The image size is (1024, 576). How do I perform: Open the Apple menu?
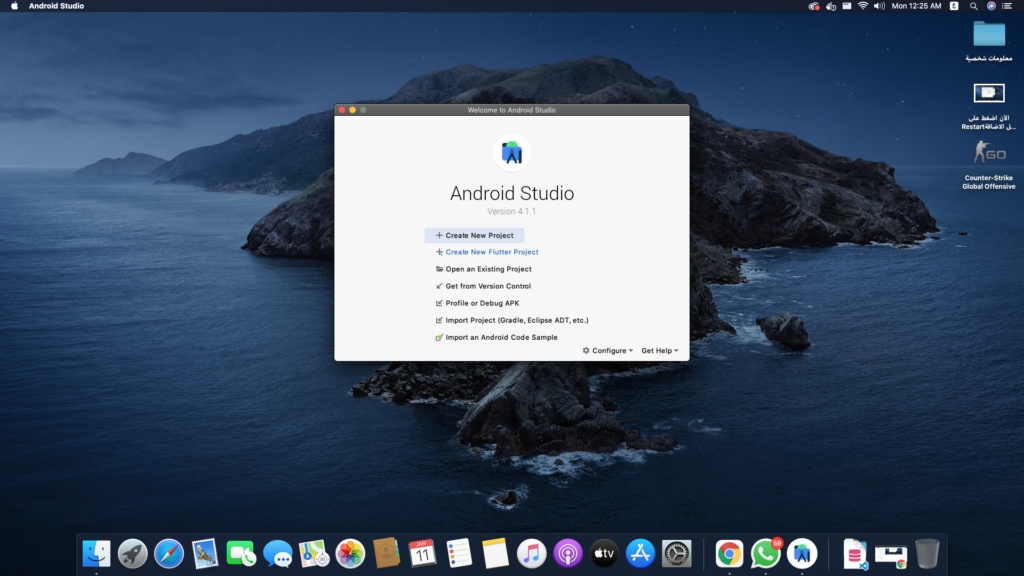pos(14,6)
